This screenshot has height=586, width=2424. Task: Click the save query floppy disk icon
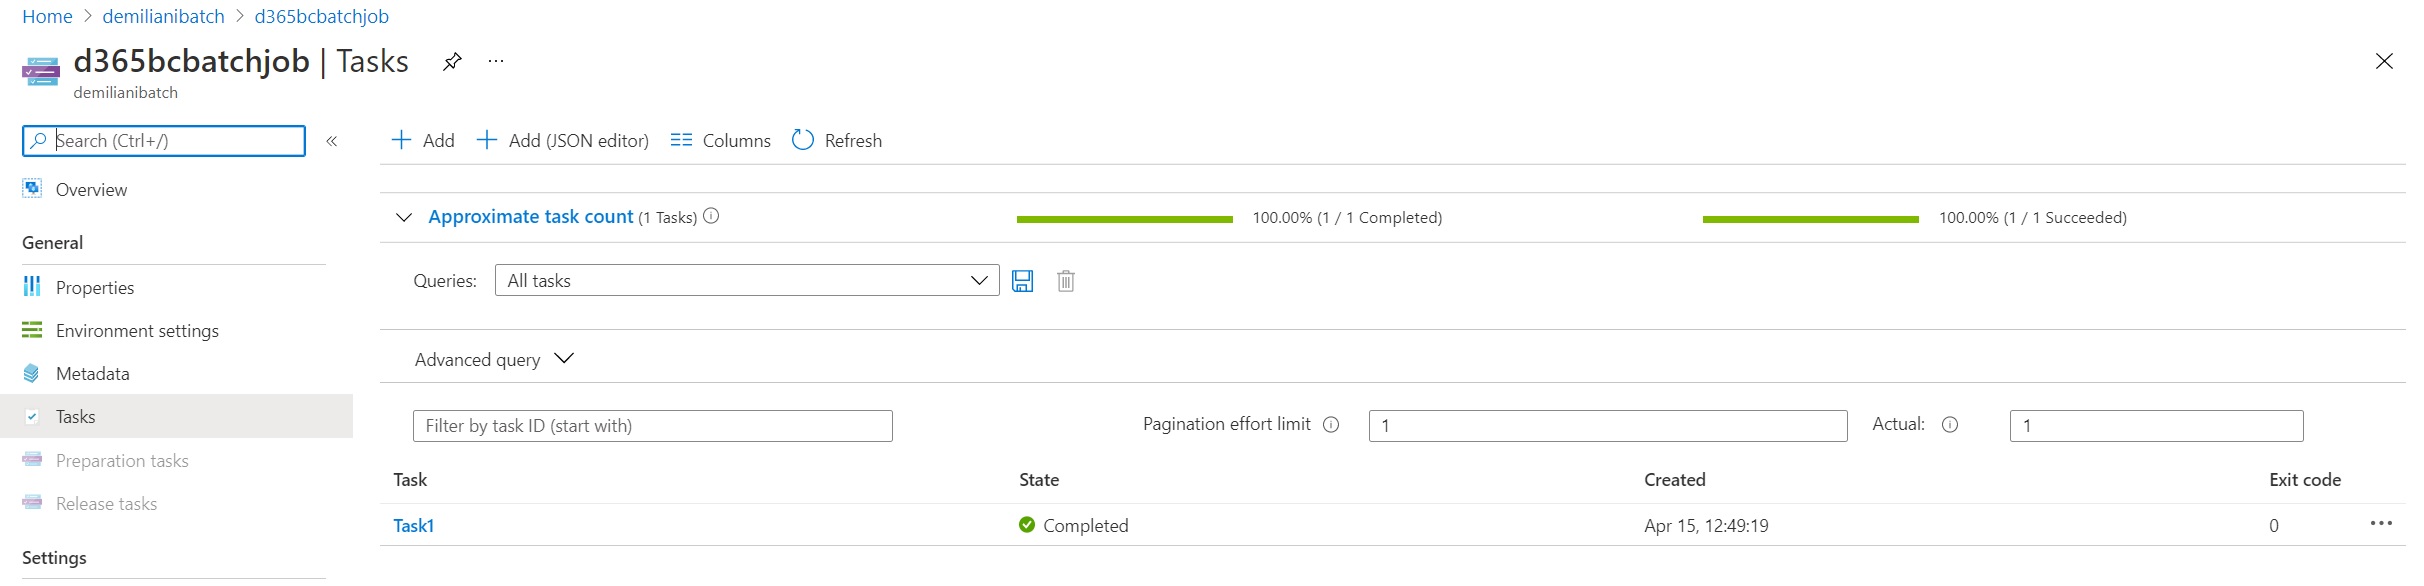1022,281
